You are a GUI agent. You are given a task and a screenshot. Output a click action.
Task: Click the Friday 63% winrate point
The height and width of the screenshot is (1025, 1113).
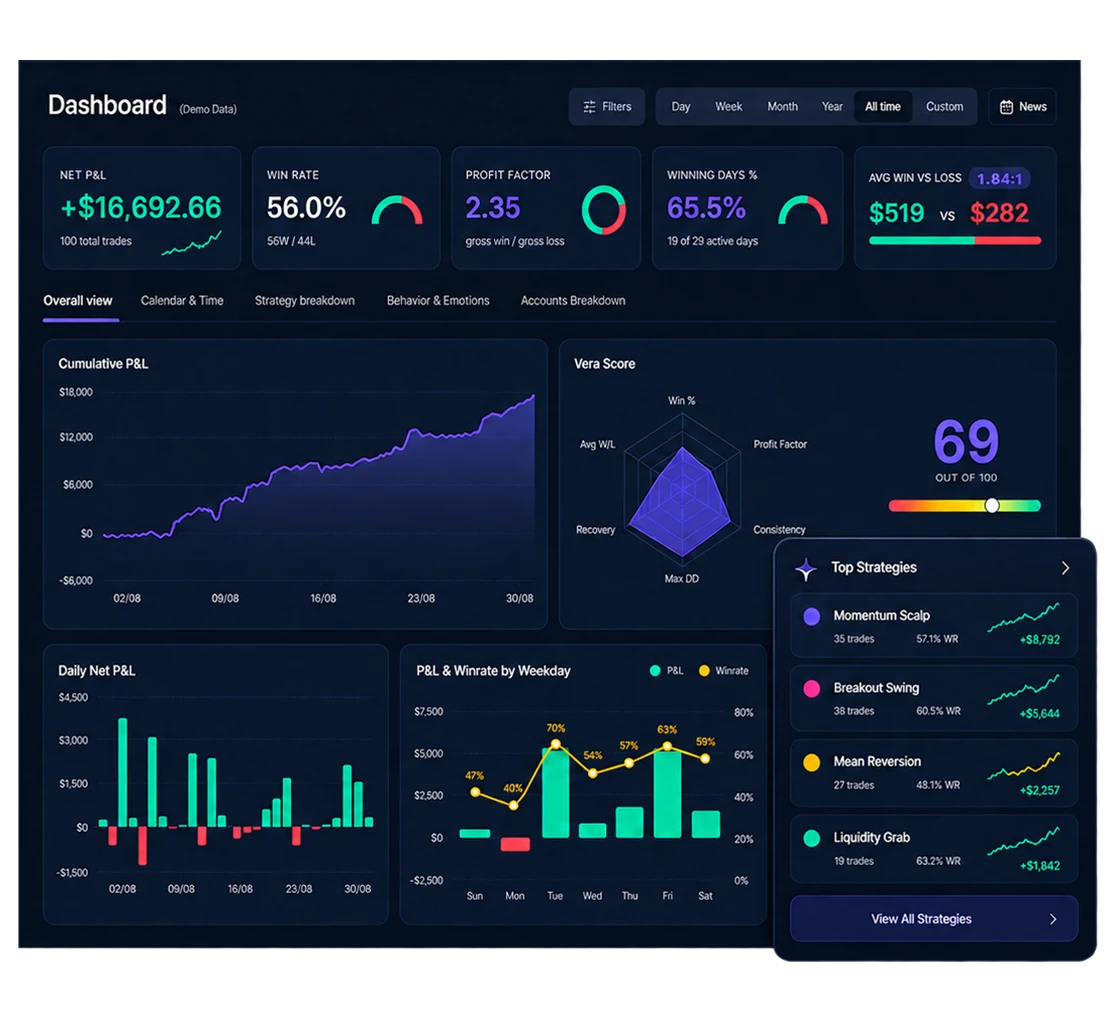(667, 746)
